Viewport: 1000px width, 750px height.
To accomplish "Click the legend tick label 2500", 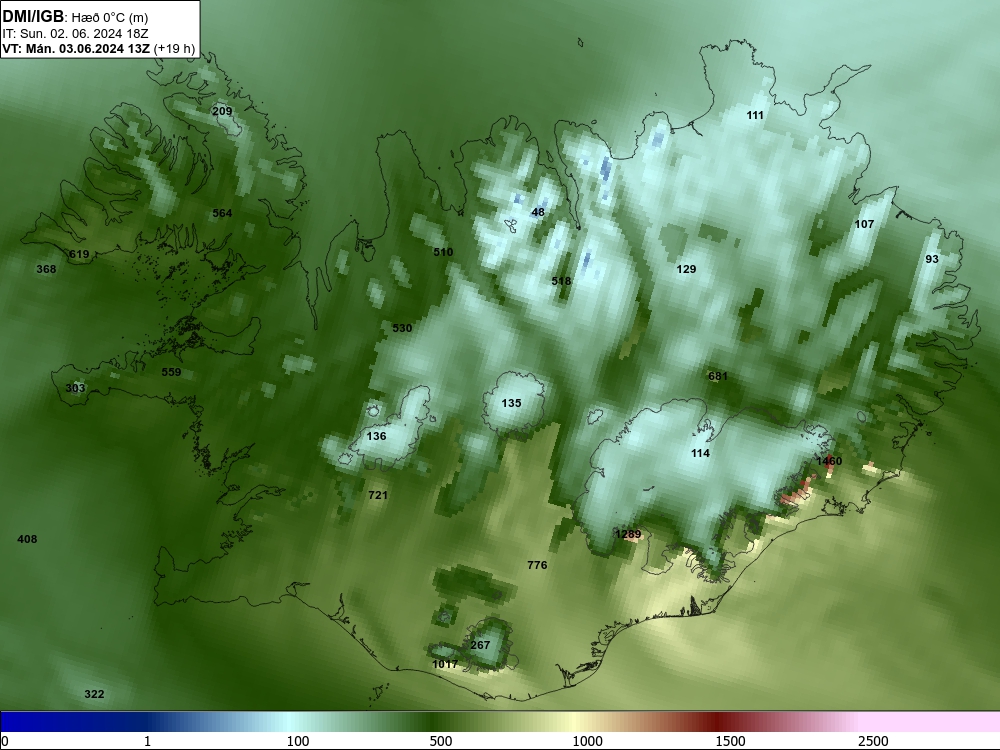I will tap(873, 741).
